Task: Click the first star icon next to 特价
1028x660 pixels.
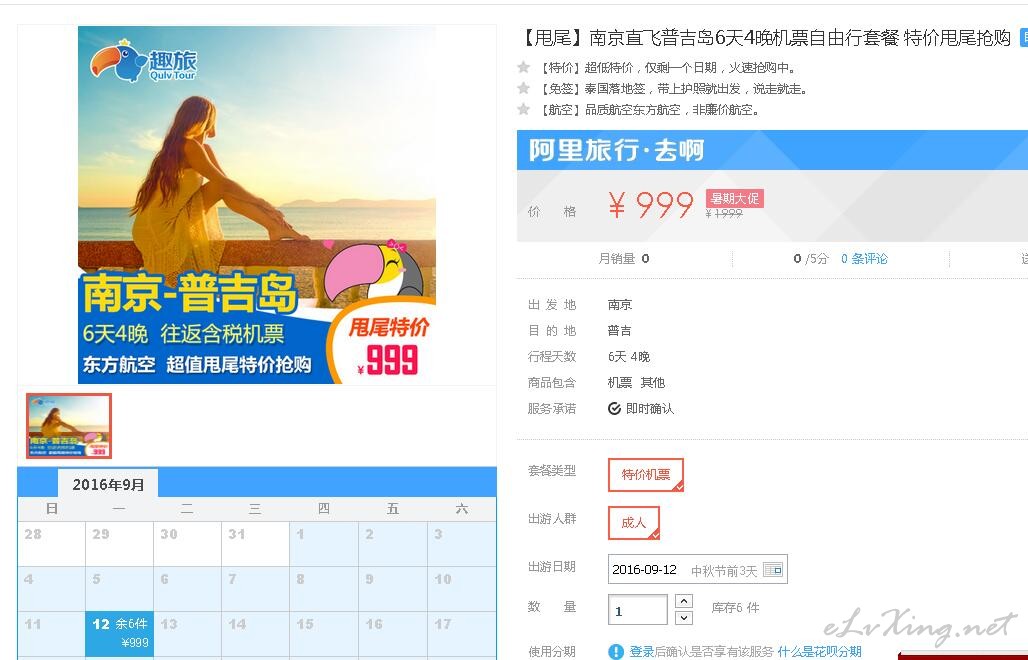Action: pos(523,67)
